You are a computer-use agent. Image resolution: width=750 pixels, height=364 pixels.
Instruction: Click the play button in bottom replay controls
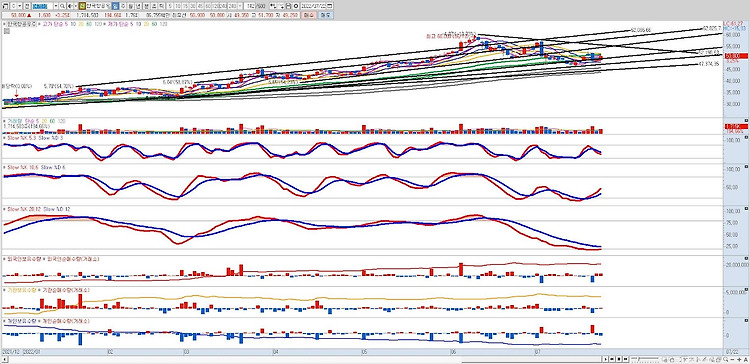coord(606,359)
